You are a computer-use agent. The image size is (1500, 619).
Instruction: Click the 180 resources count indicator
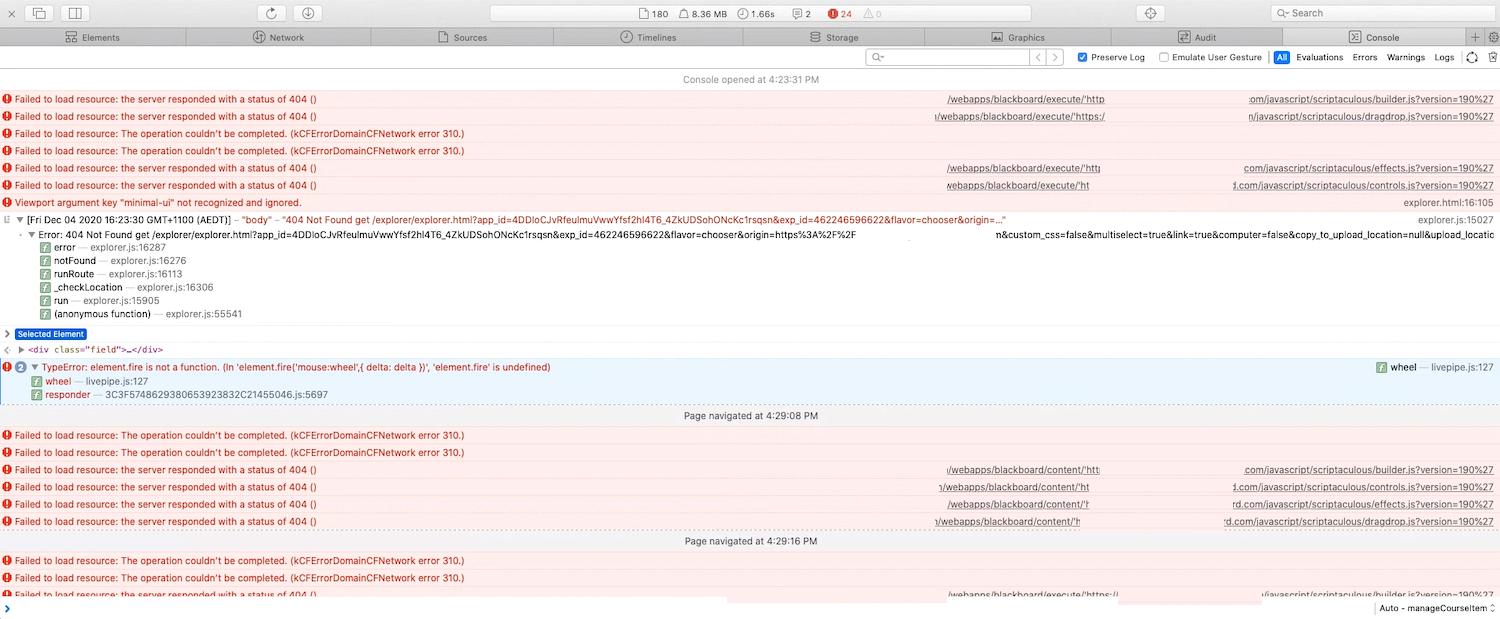(x=653, y=14)
